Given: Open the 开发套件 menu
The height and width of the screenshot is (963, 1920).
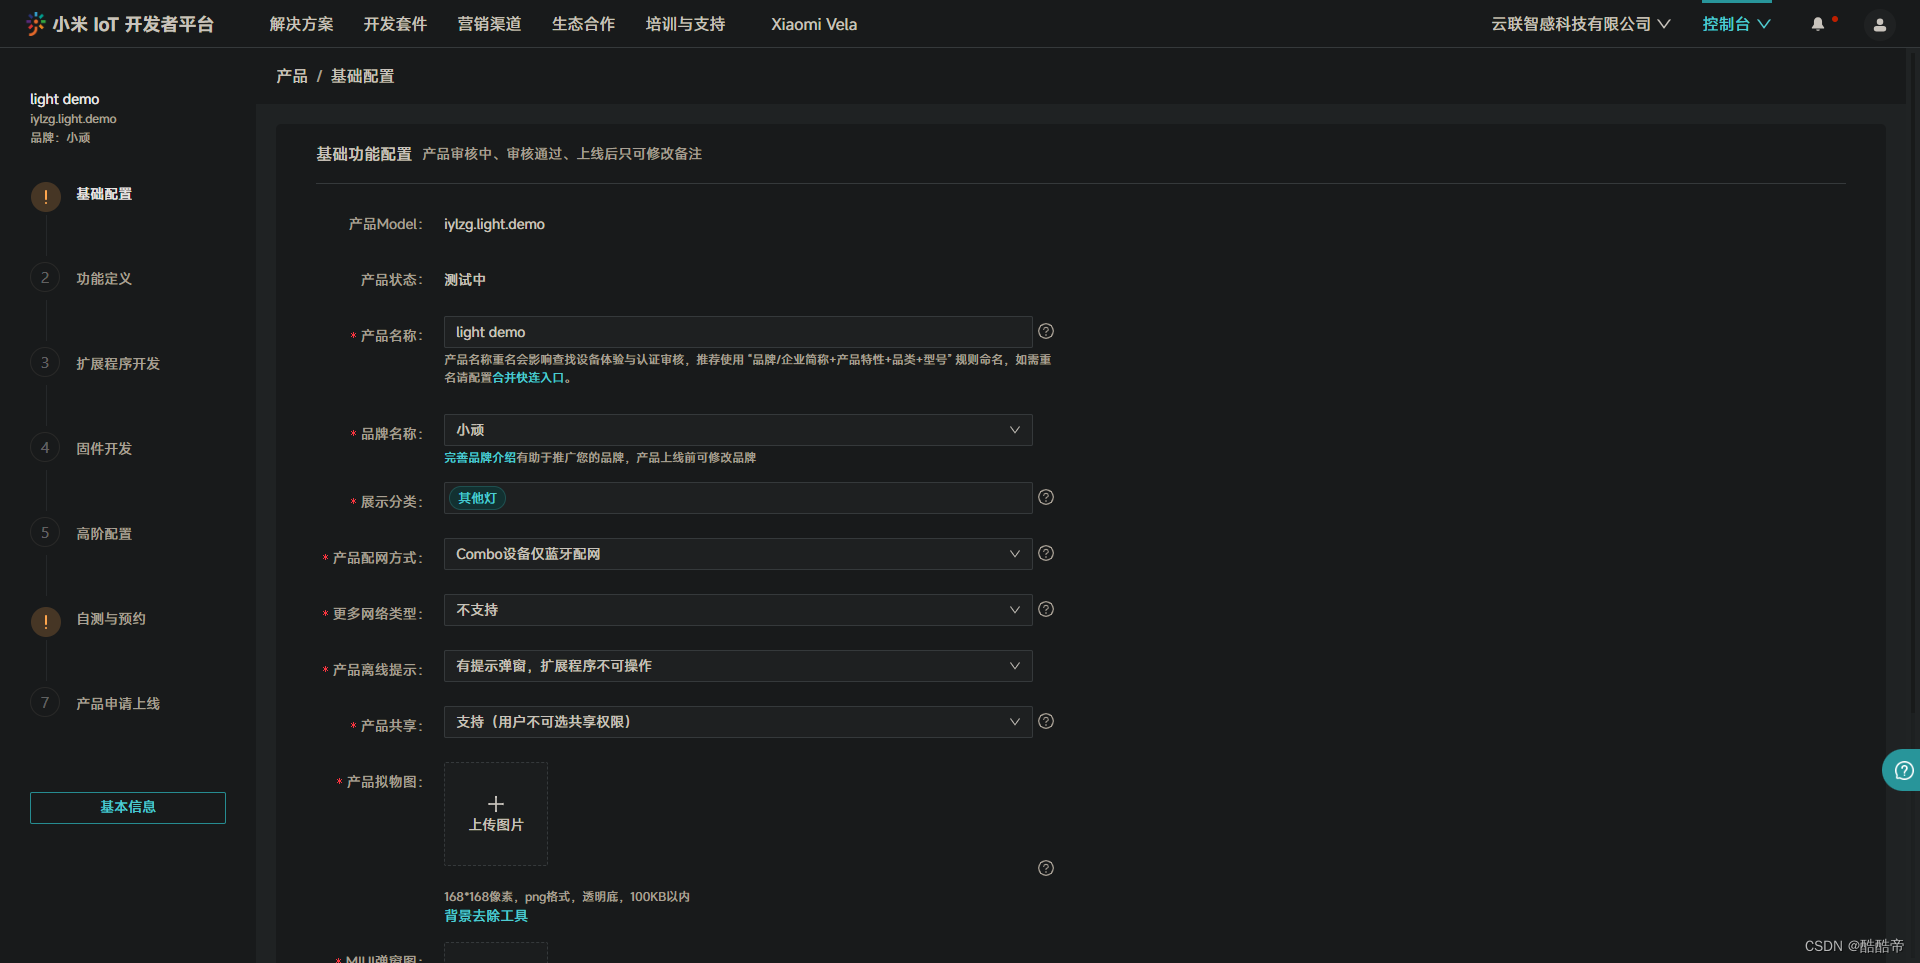Looking at the screenshot, I should coord(395,24).
